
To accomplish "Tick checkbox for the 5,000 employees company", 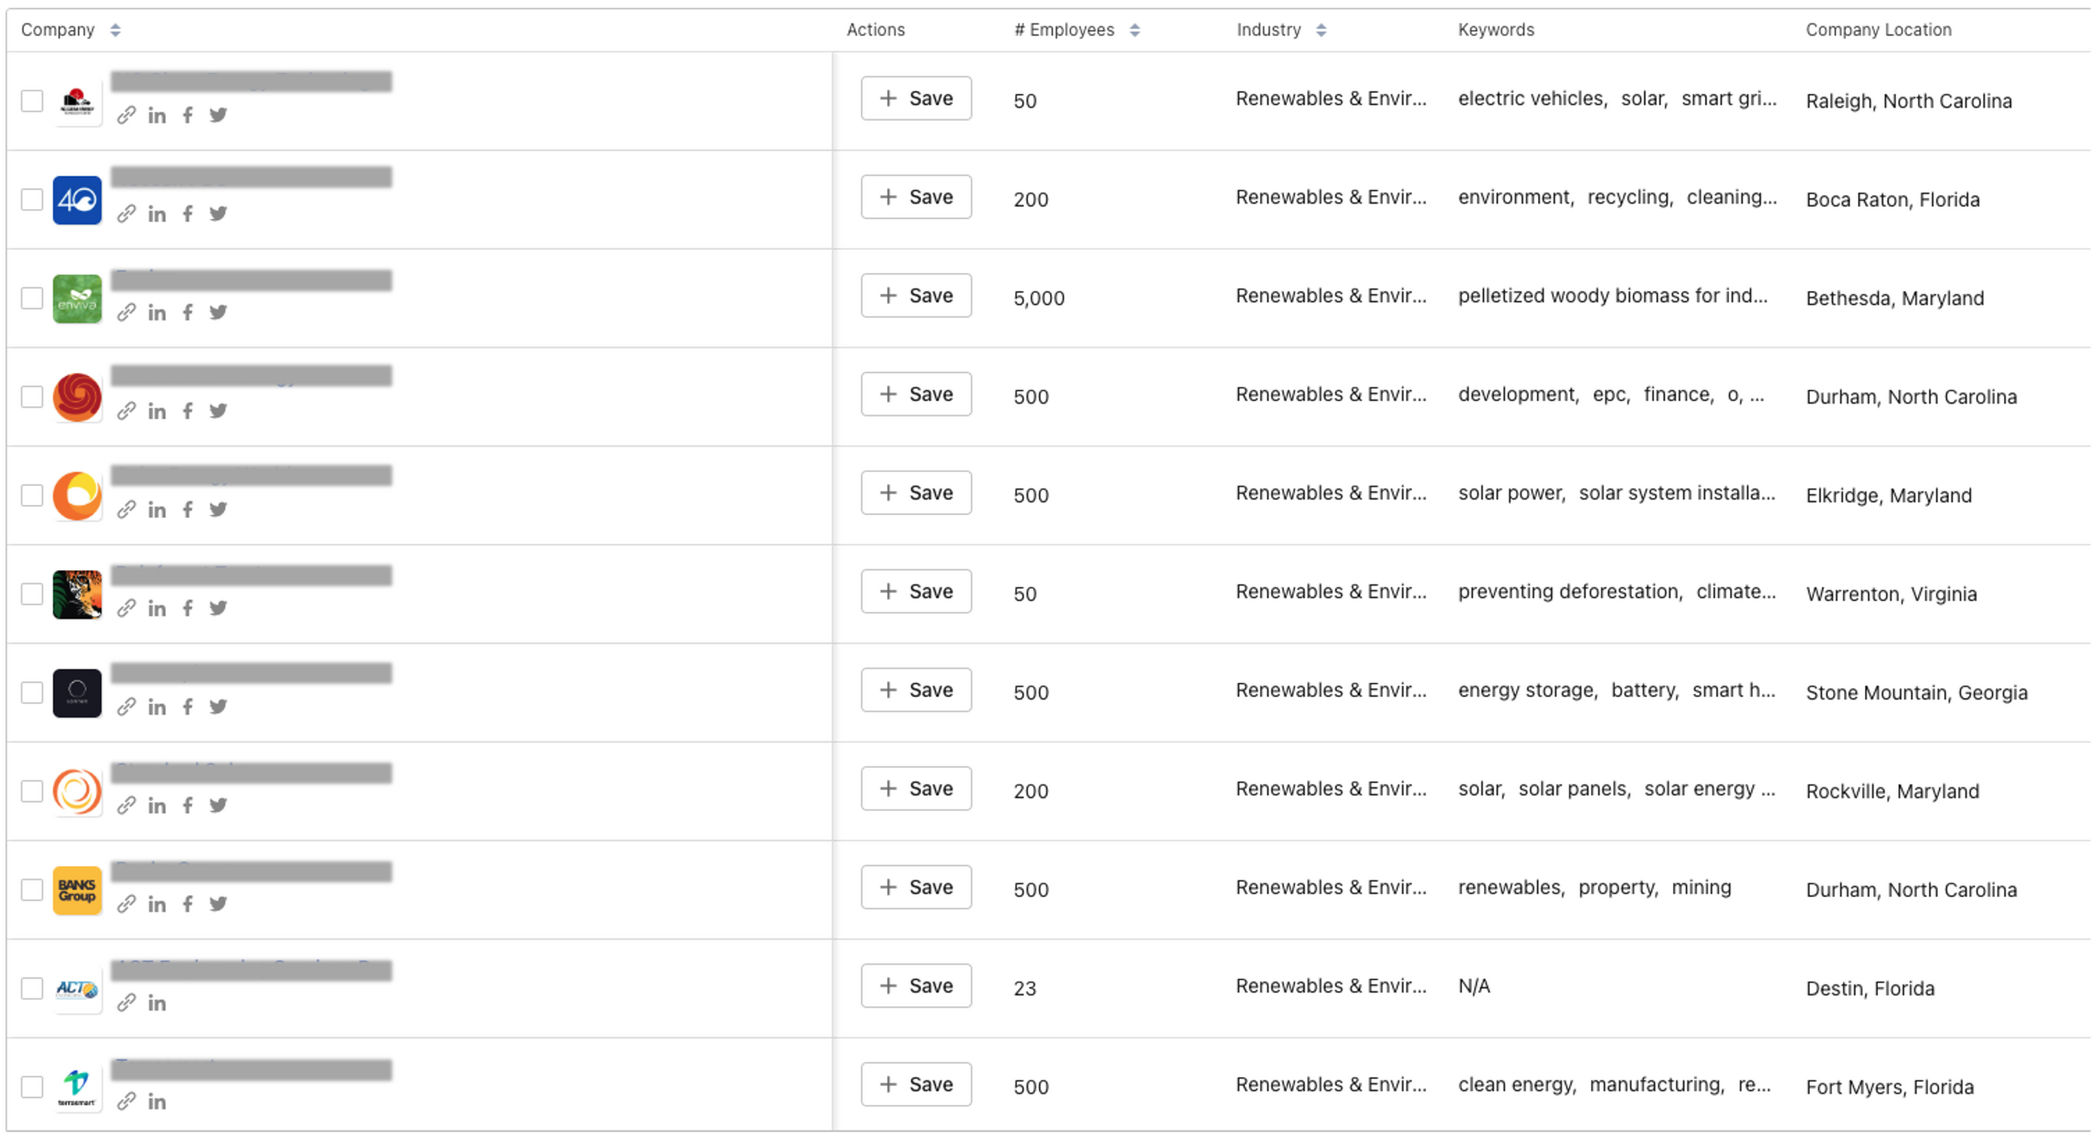I will 32,298.
